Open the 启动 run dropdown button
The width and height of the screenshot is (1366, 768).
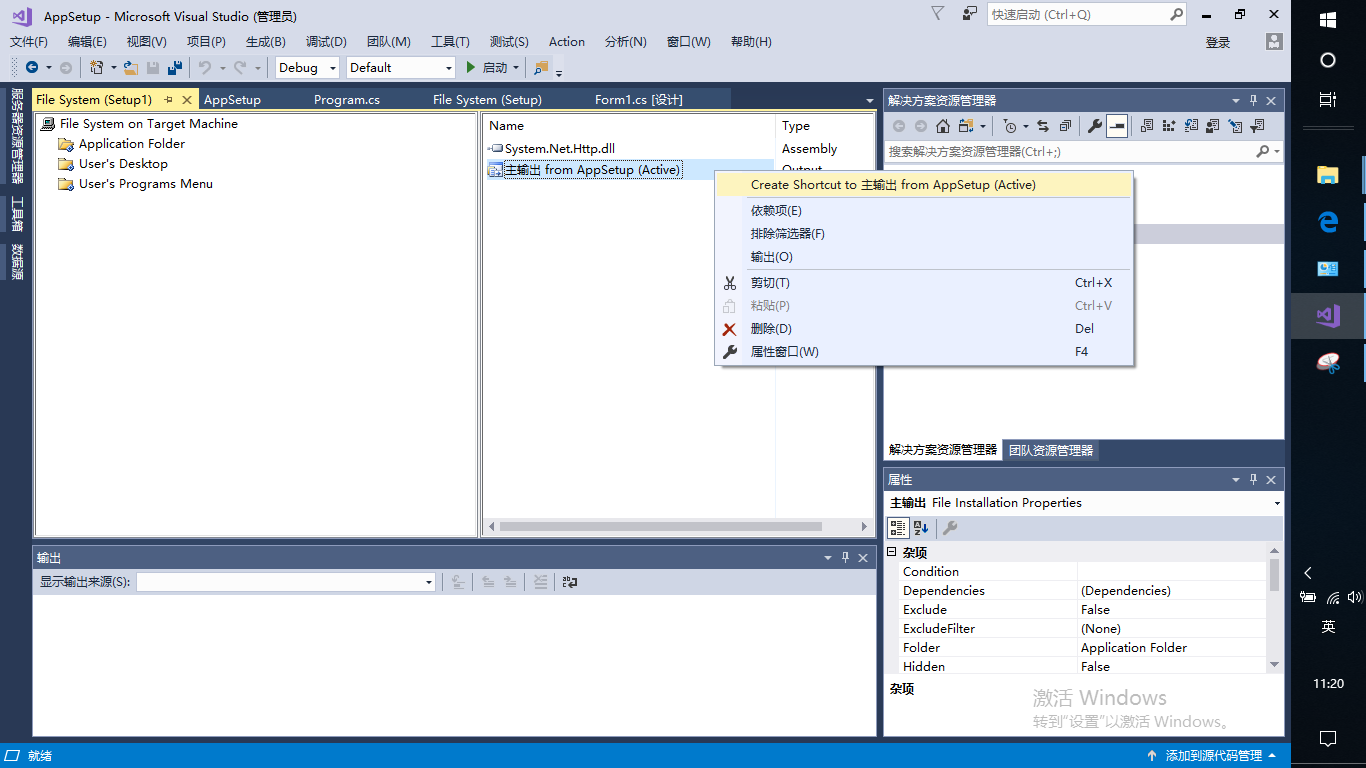click(516, 67)
